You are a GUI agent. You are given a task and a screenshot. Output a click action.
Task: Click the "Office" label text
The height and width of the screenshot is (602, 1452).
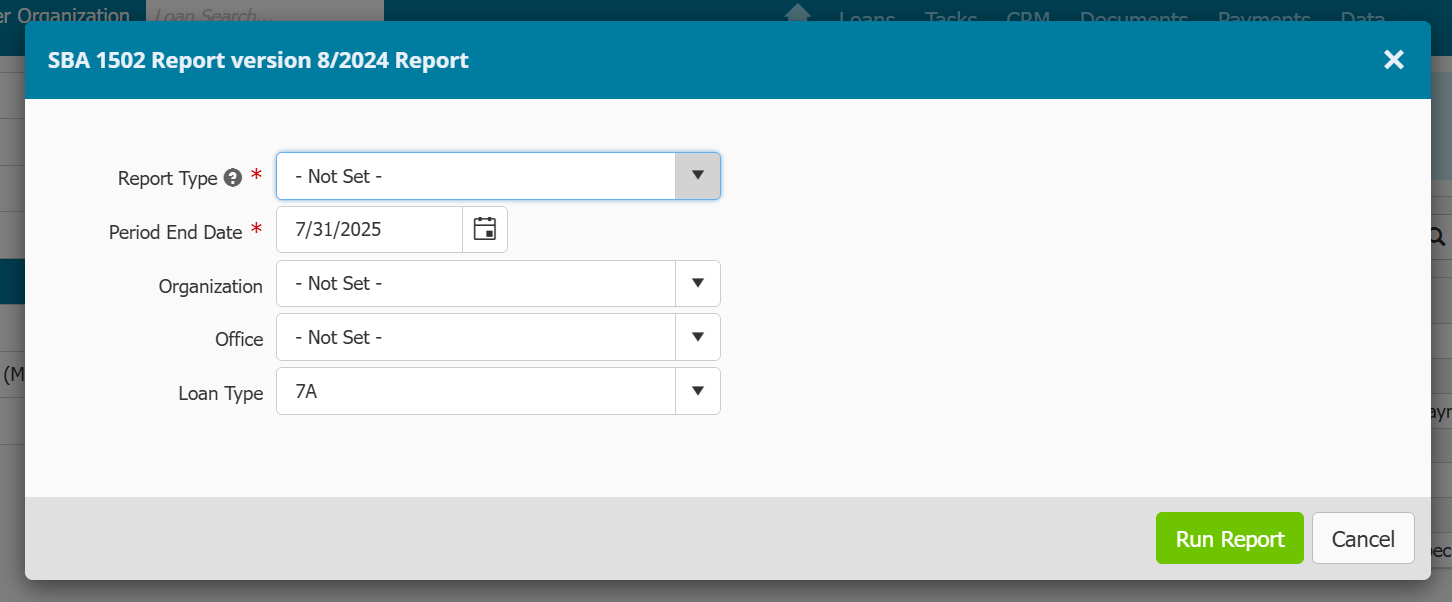239,339
